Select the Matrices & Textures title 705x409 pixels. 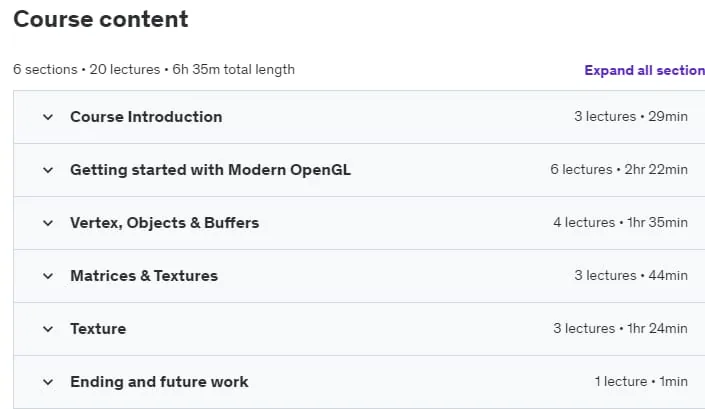144,276
